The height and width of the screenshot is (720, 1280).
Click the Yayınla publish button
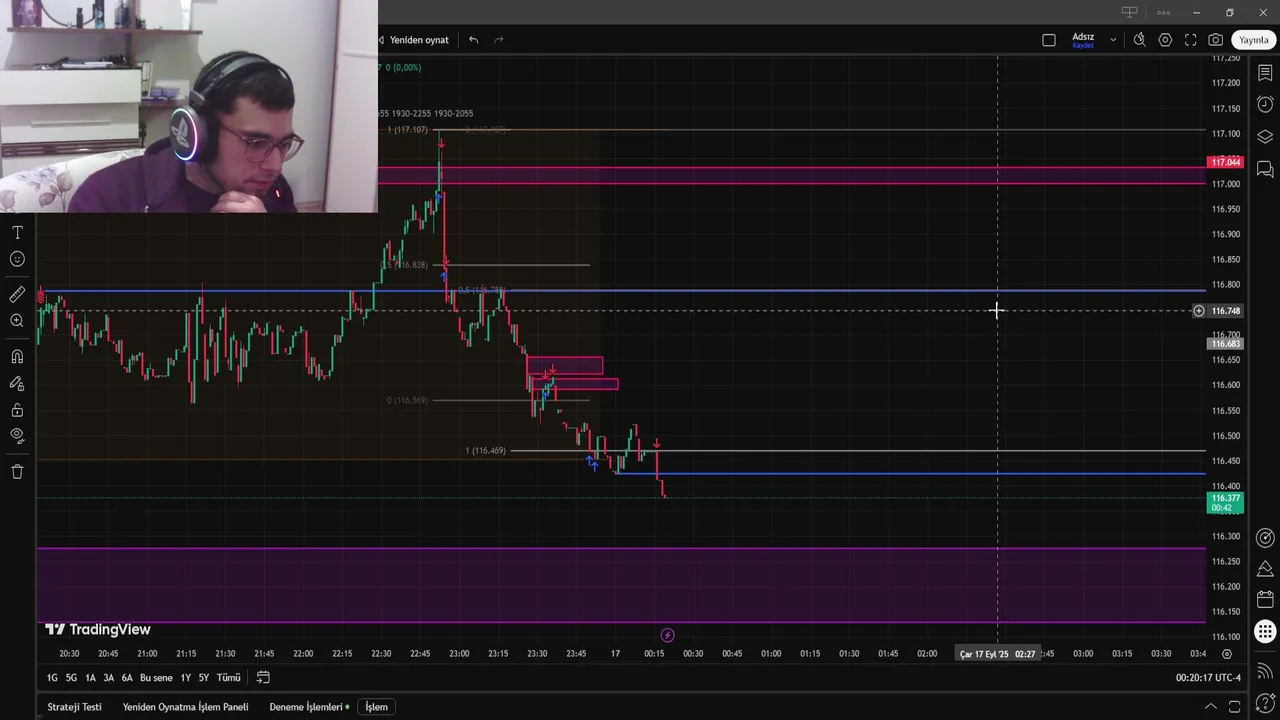pyautogui.click(x=1254, y=40)
